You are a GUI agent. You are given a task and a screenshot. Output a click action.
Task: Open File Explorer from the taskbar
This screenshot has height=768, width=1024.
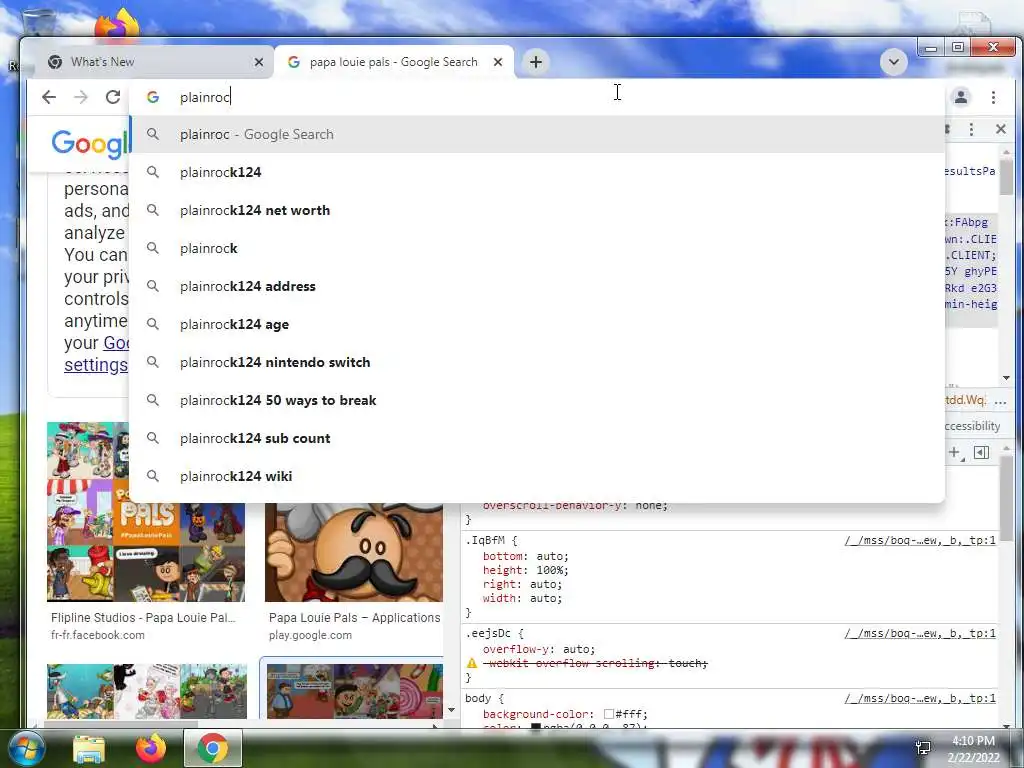[x=89, y=749]
